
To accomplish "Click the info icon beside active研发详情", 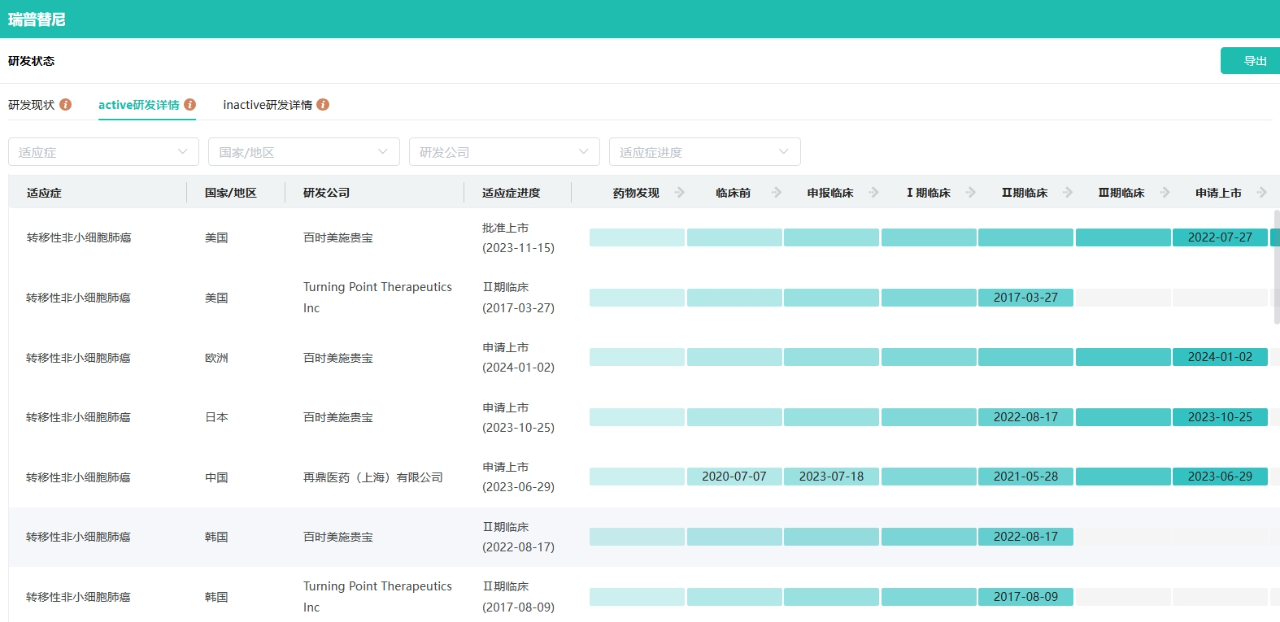I will tap(190, 105).
